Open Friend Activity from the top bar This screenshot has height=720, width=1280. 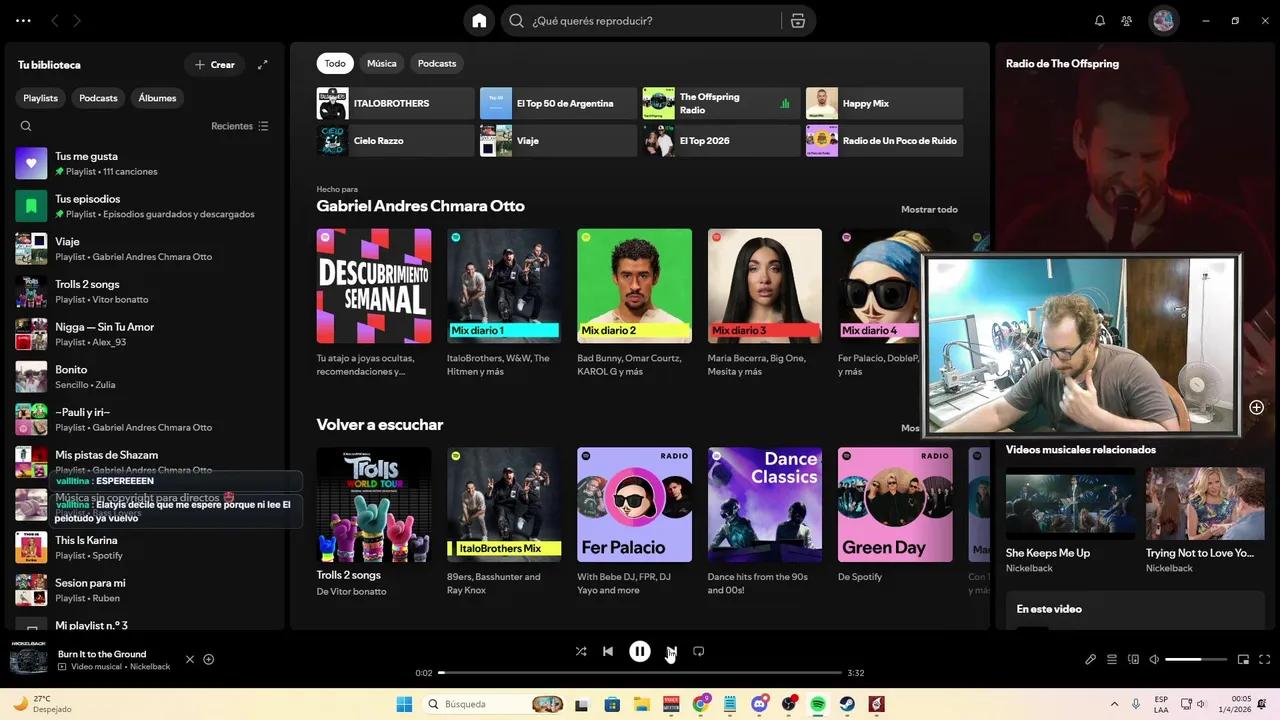[x=1127, y=21]
